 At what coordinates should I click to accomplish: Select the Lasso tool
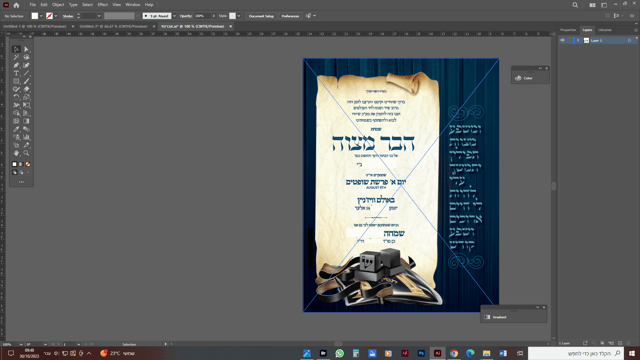pos(27,58)
